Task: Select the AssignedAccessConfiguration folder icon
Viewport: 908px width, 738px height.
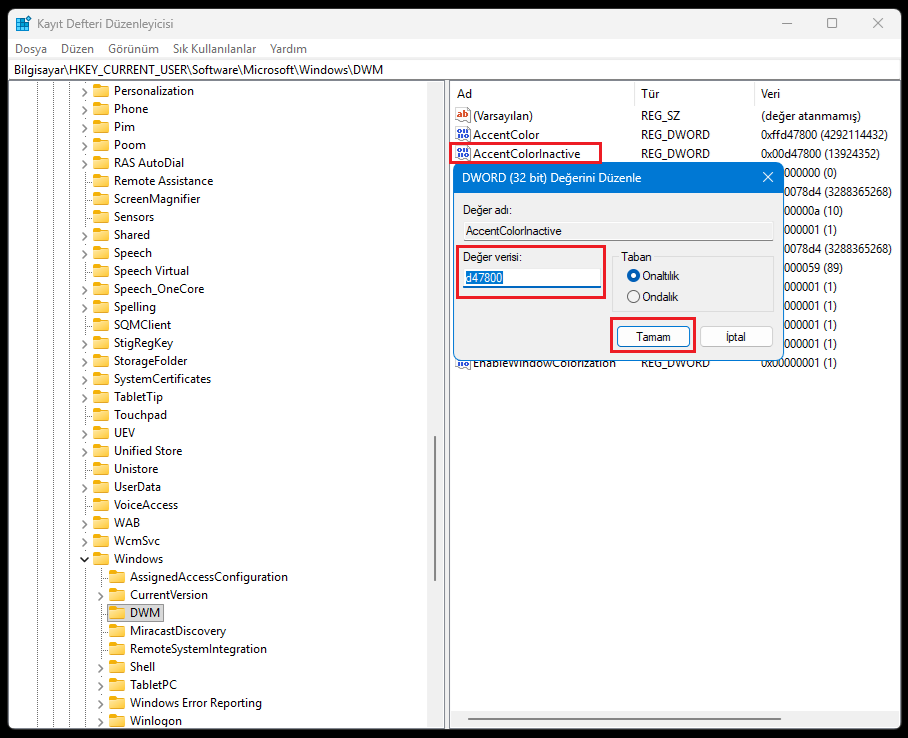Action: [x=117, y=577]
